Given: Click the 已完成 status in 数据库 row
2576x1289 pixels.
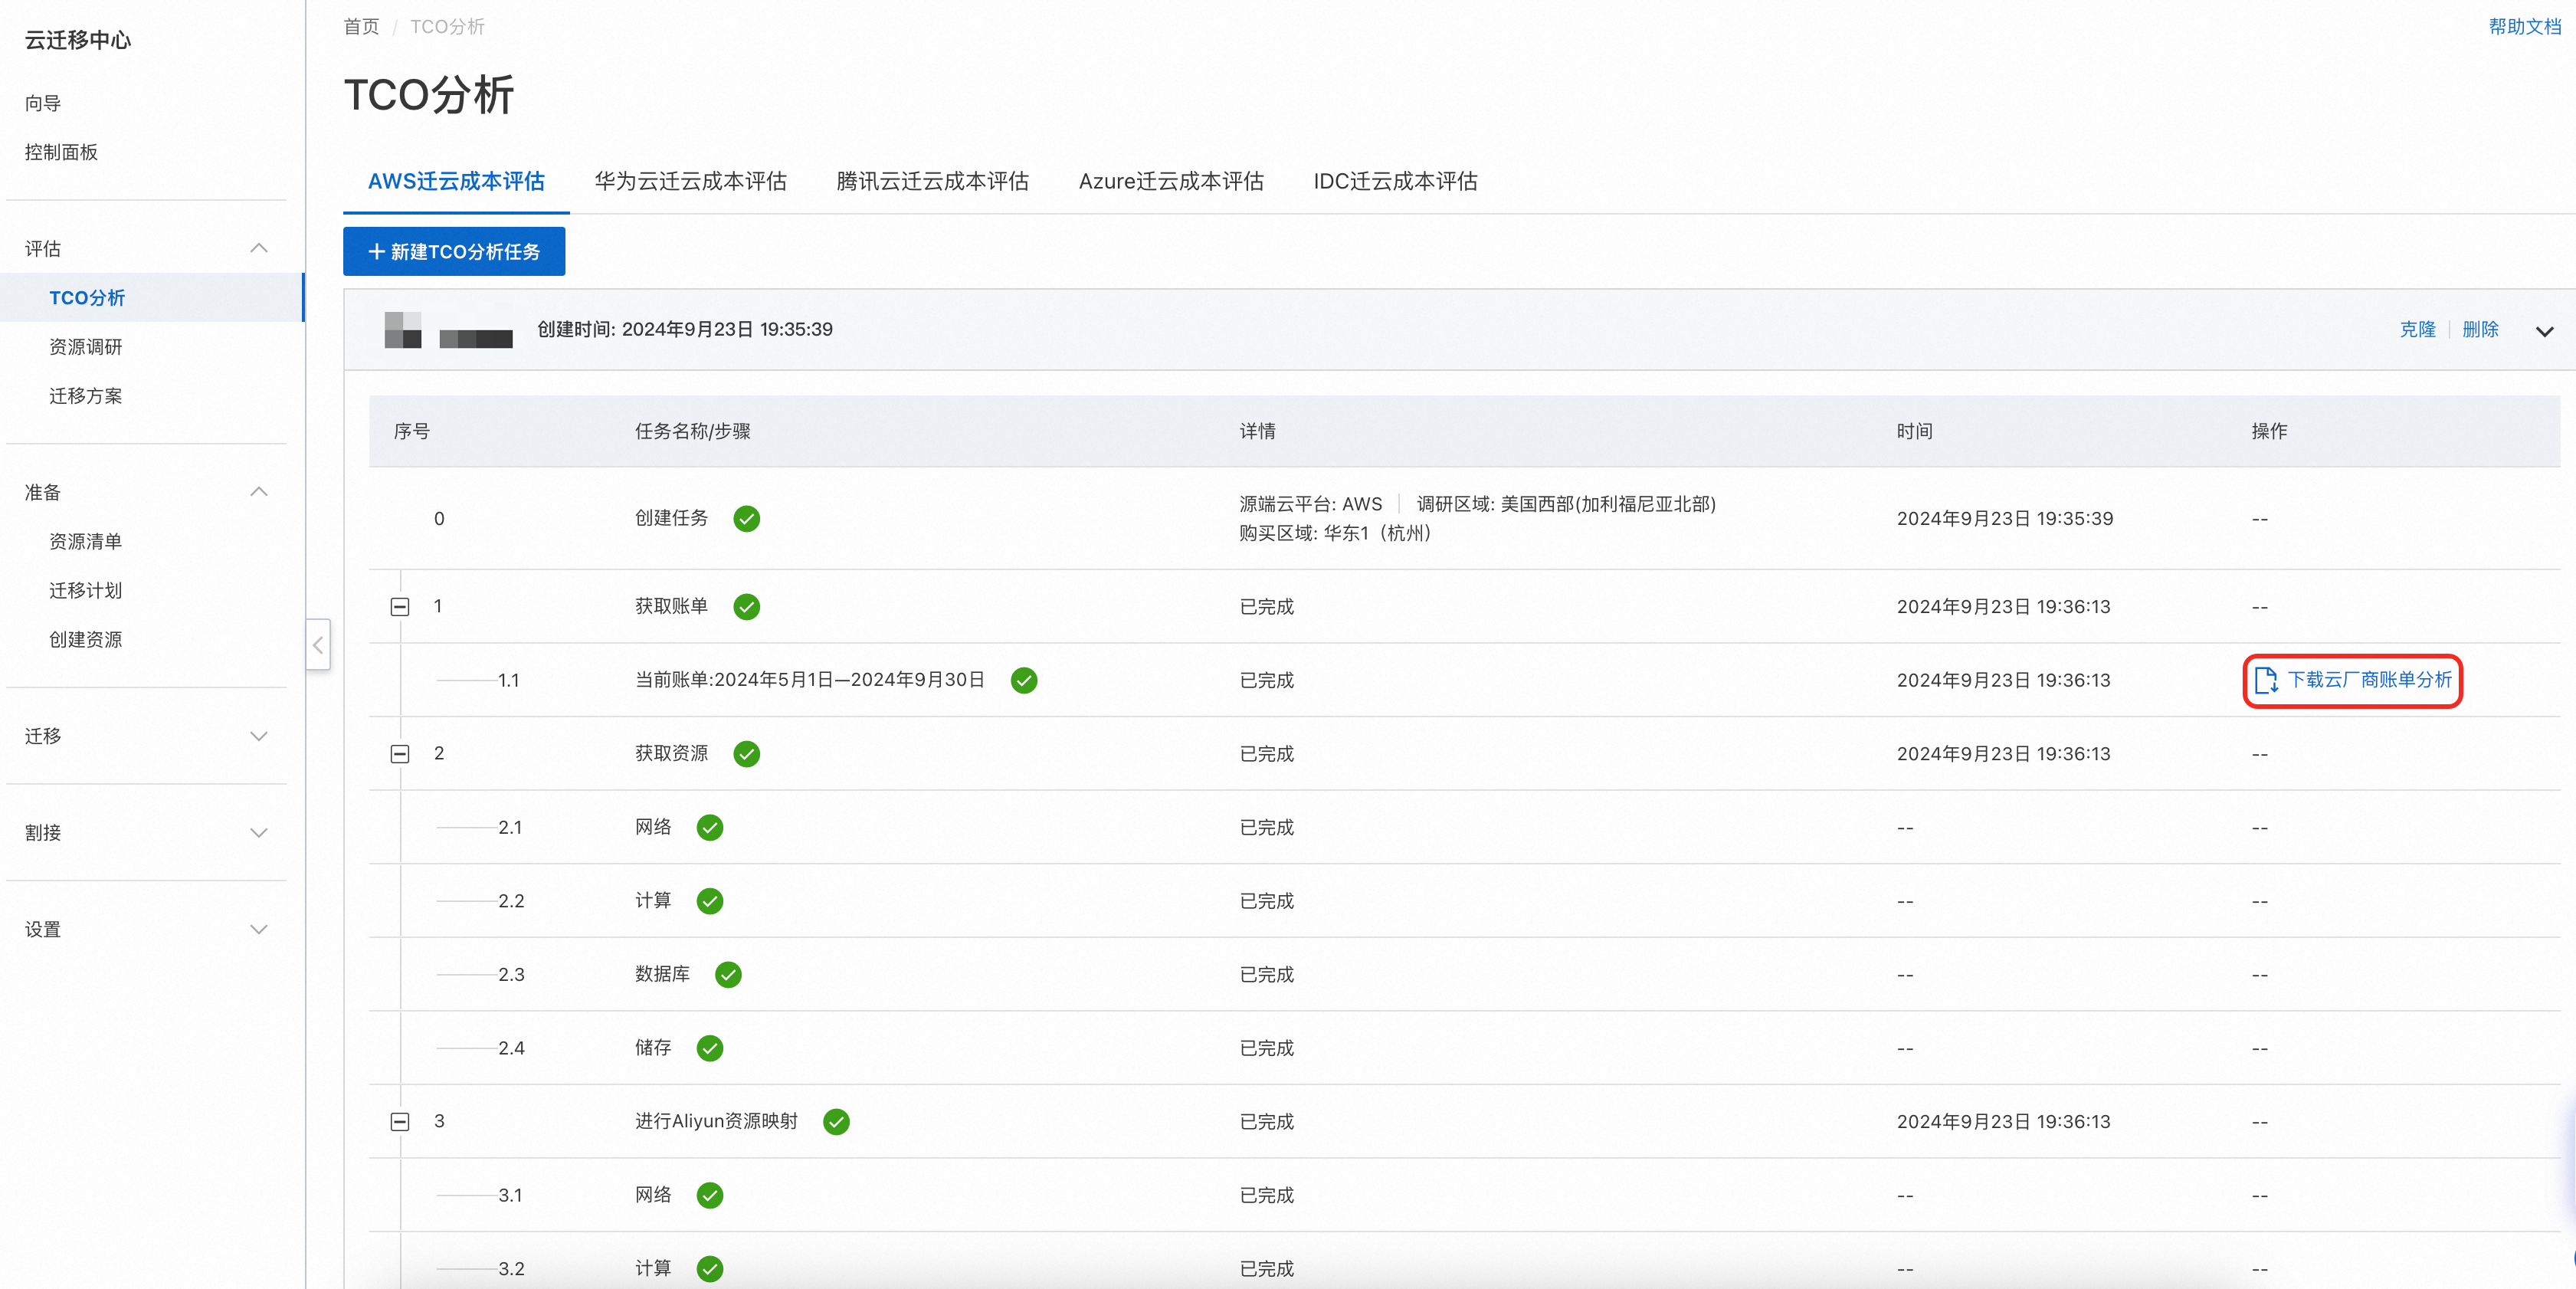Looking at the screenshot, I should (x=1267, y=975).
